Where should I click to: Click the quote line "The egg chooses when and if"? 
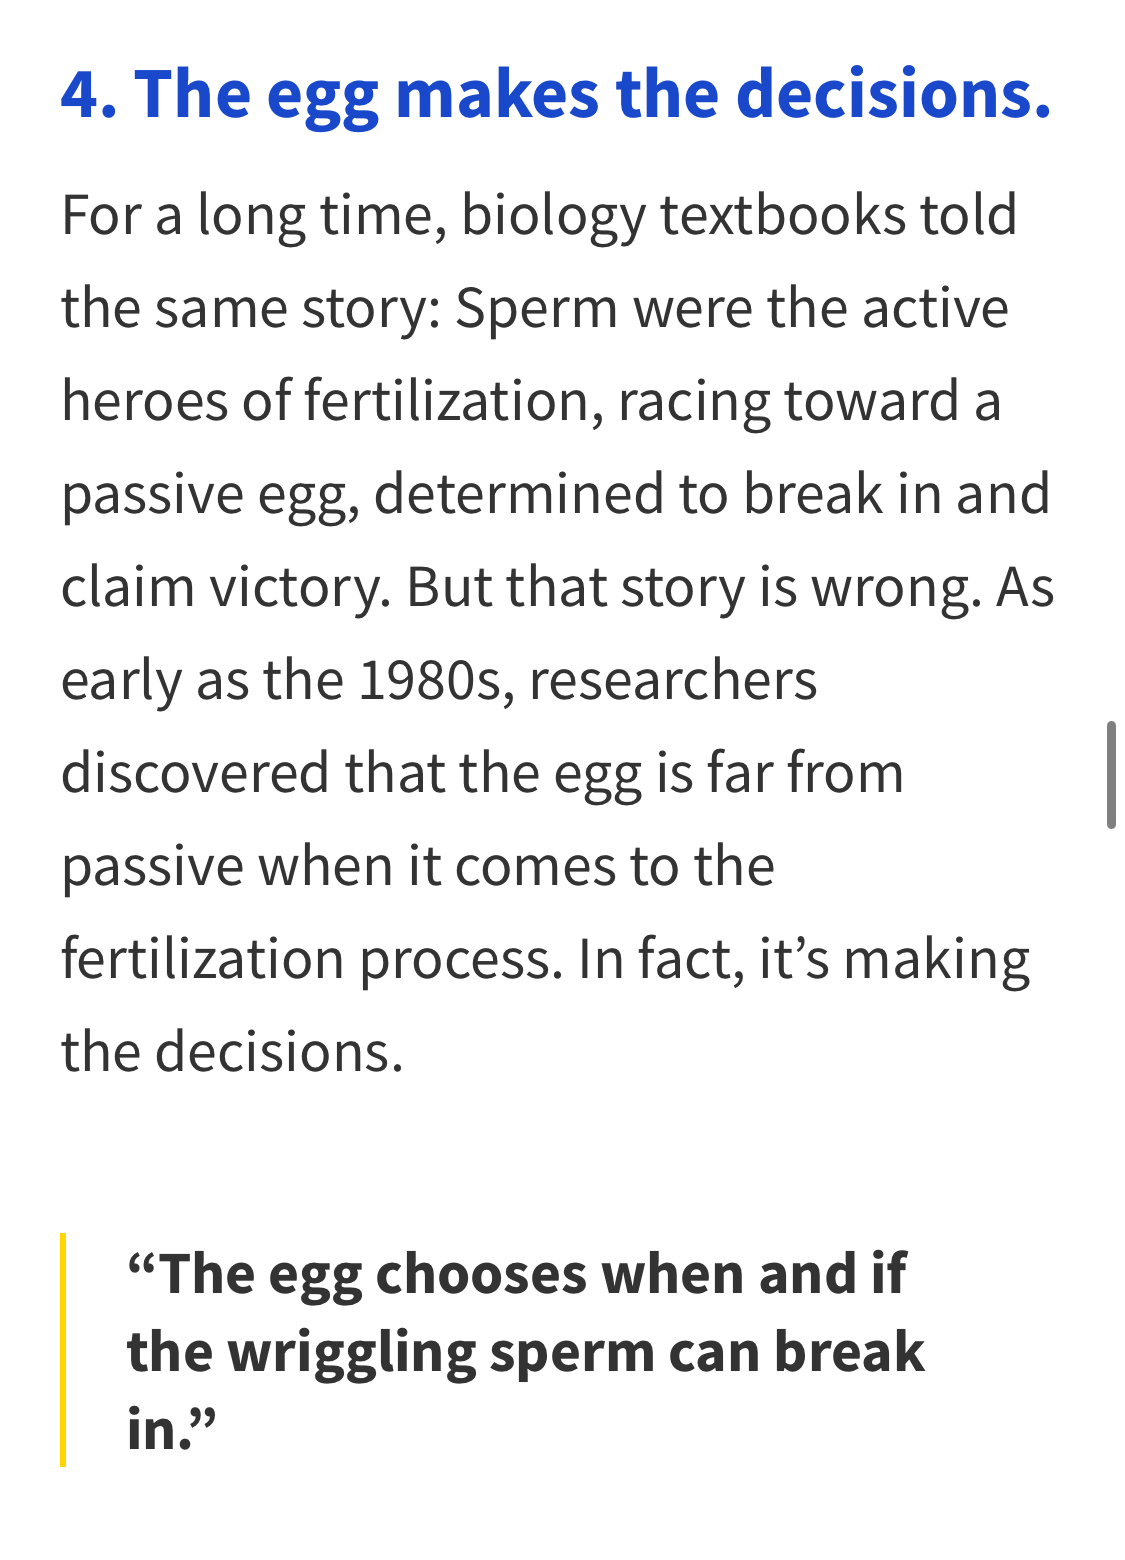tap(516, 1274)
